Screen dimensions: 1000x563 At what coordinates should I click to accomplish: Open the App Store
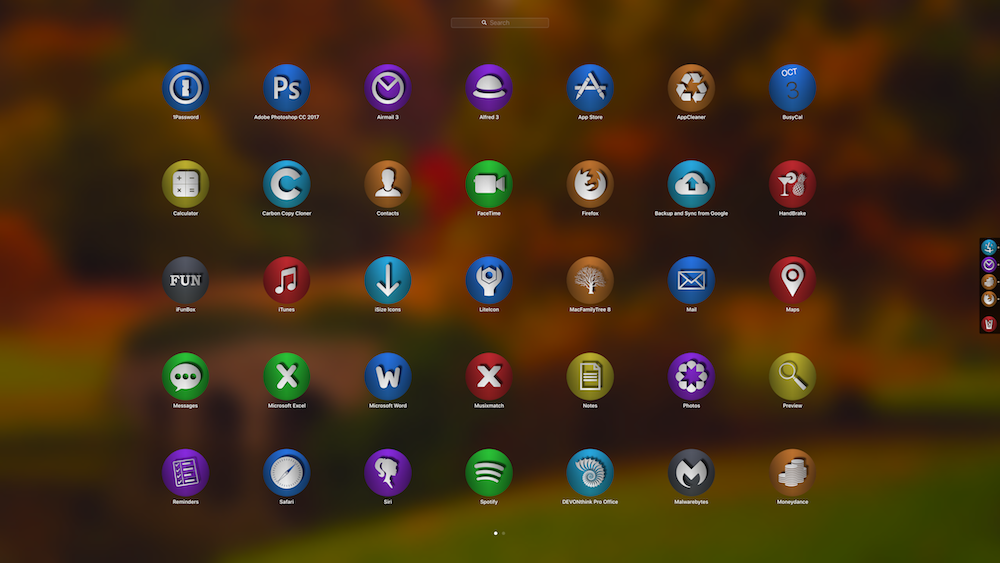(590, 88)
